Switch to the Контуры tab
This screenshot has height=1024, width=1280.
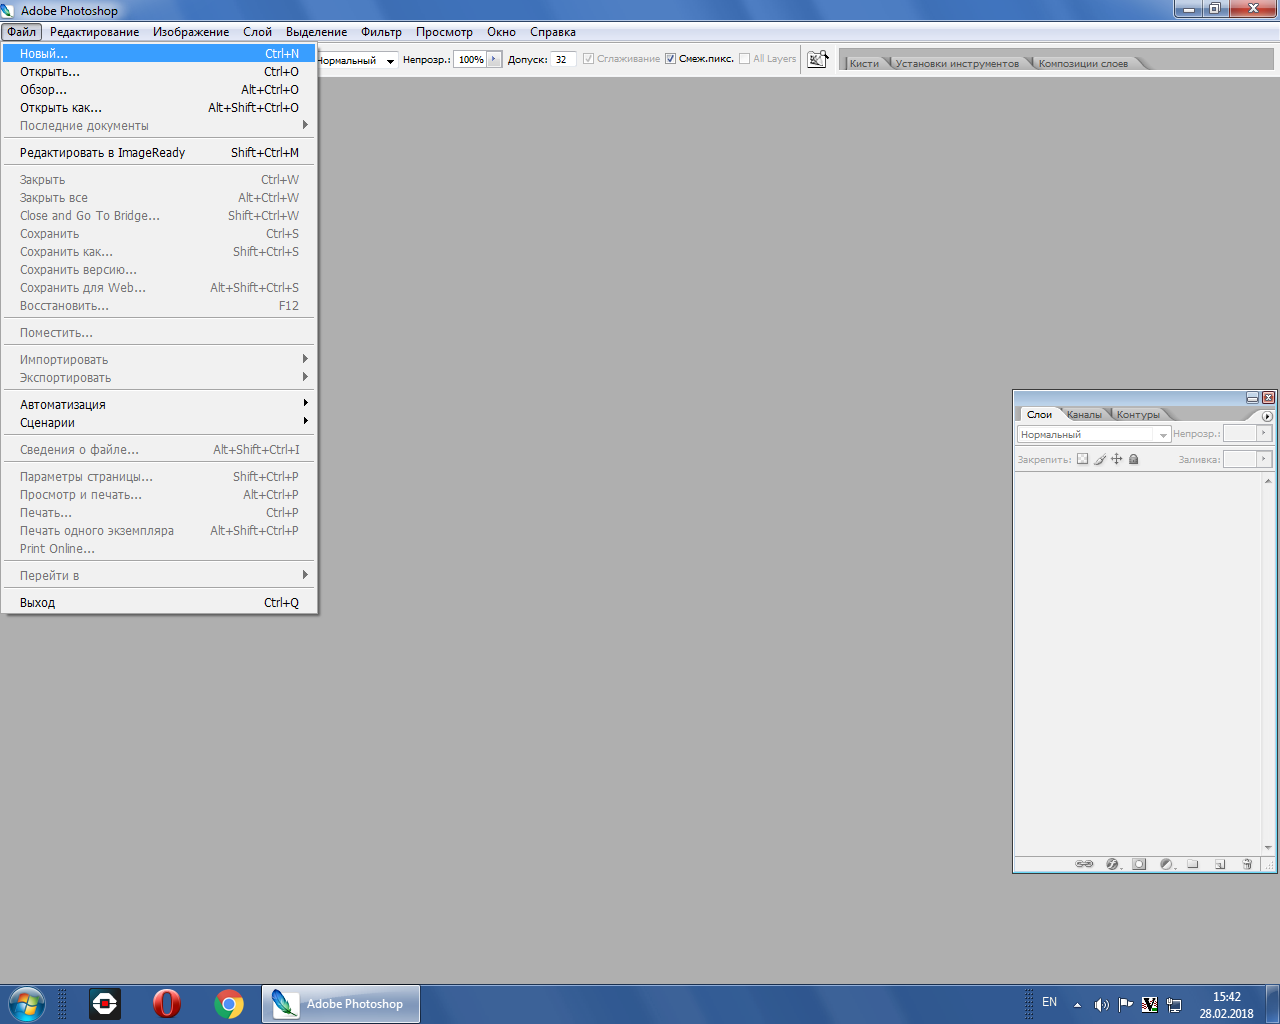point(1138,415)
